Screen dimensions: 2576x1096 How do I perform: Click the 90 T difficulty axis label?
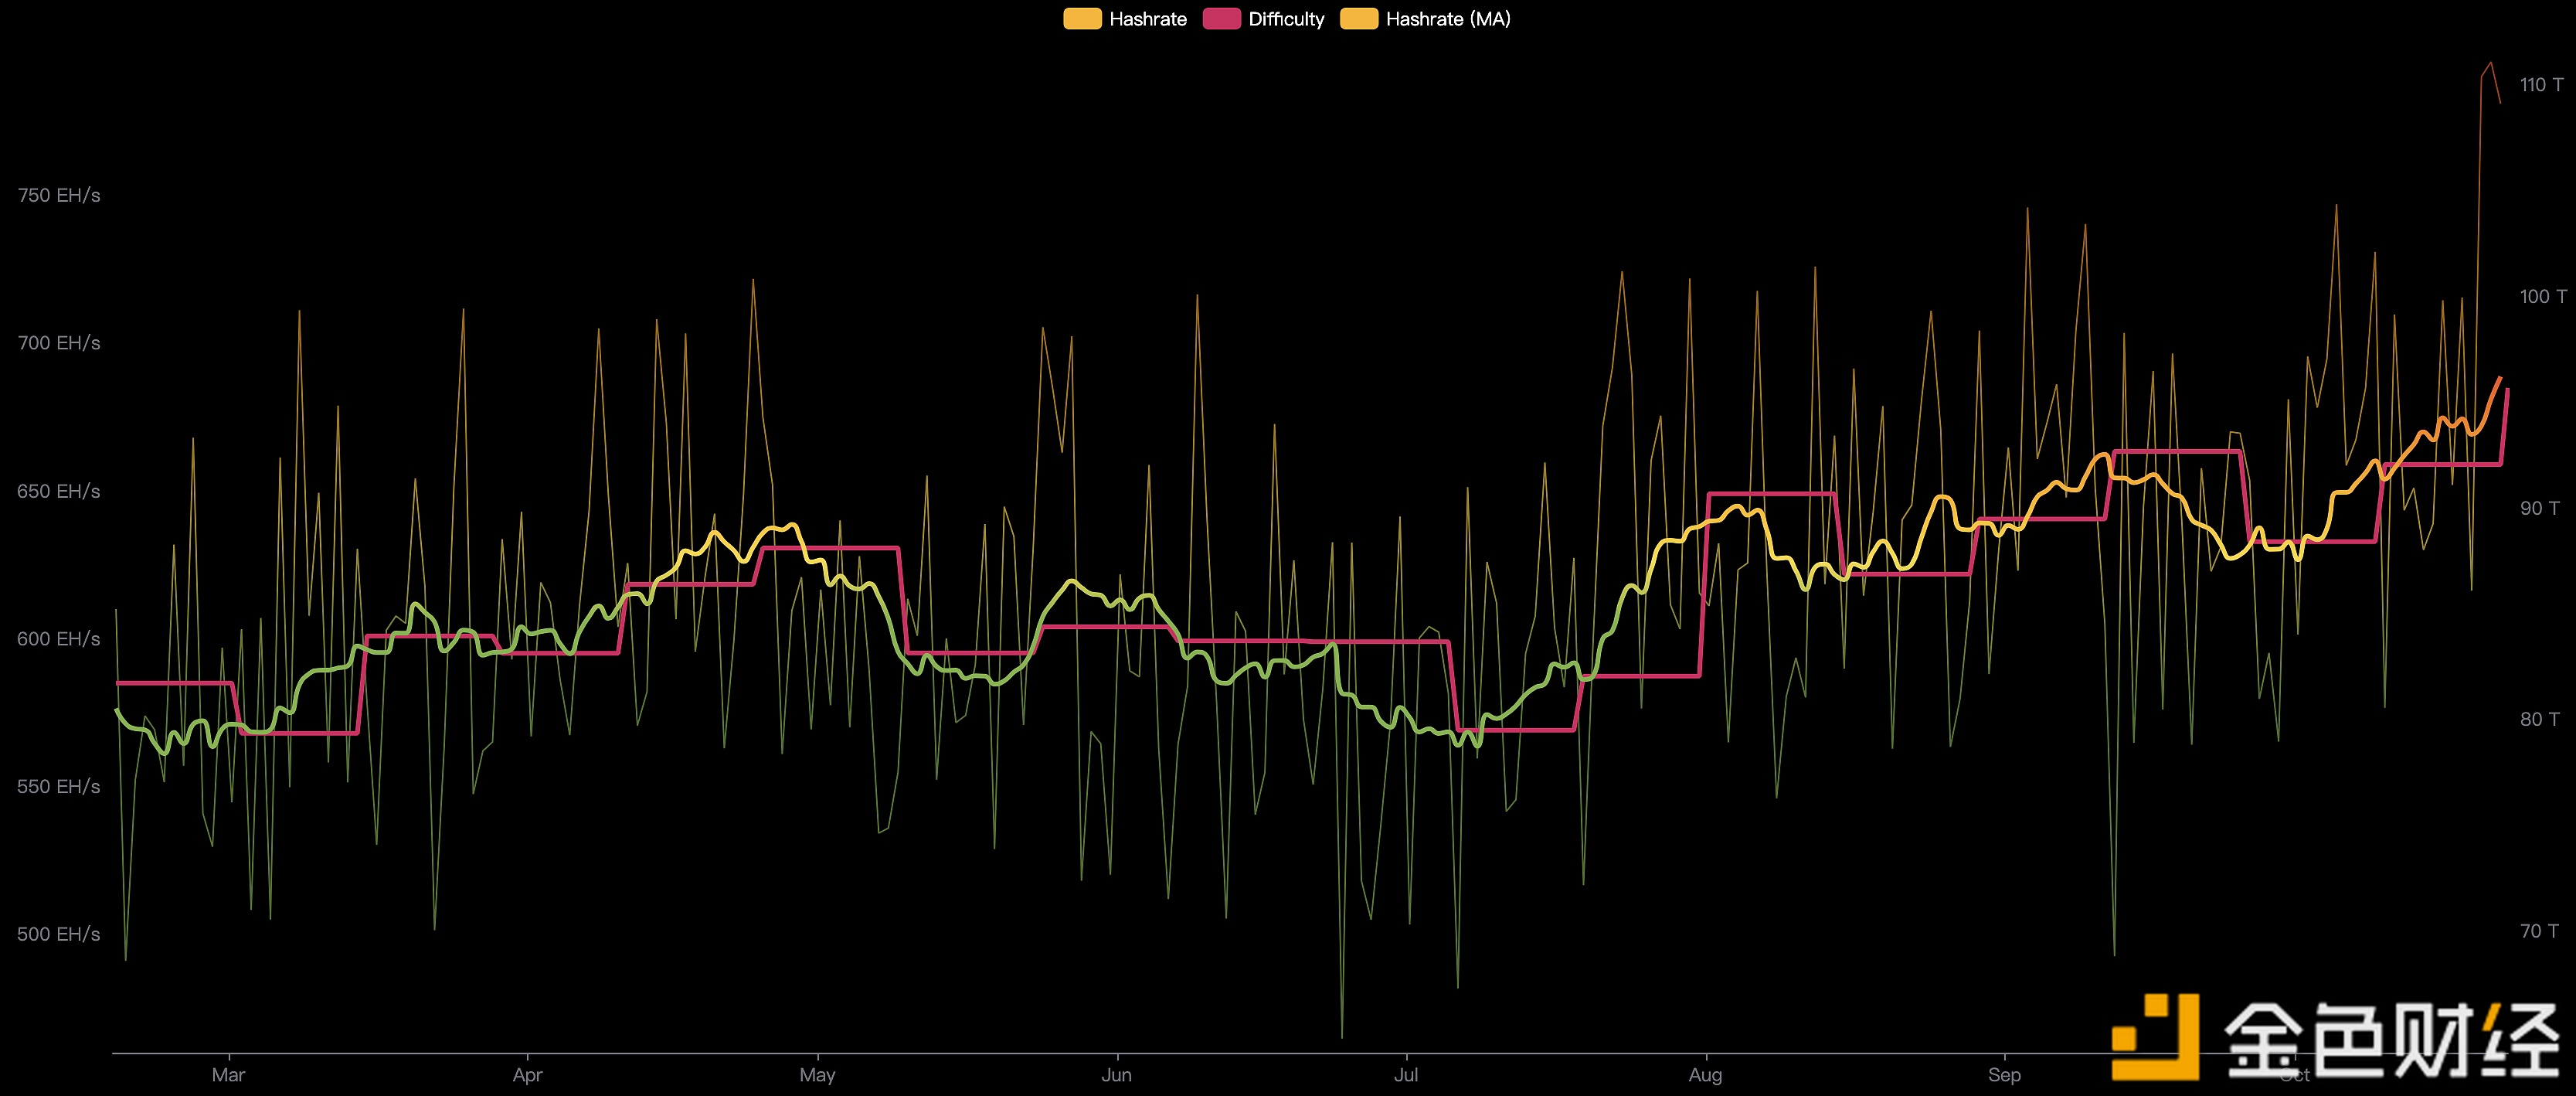2539,508
